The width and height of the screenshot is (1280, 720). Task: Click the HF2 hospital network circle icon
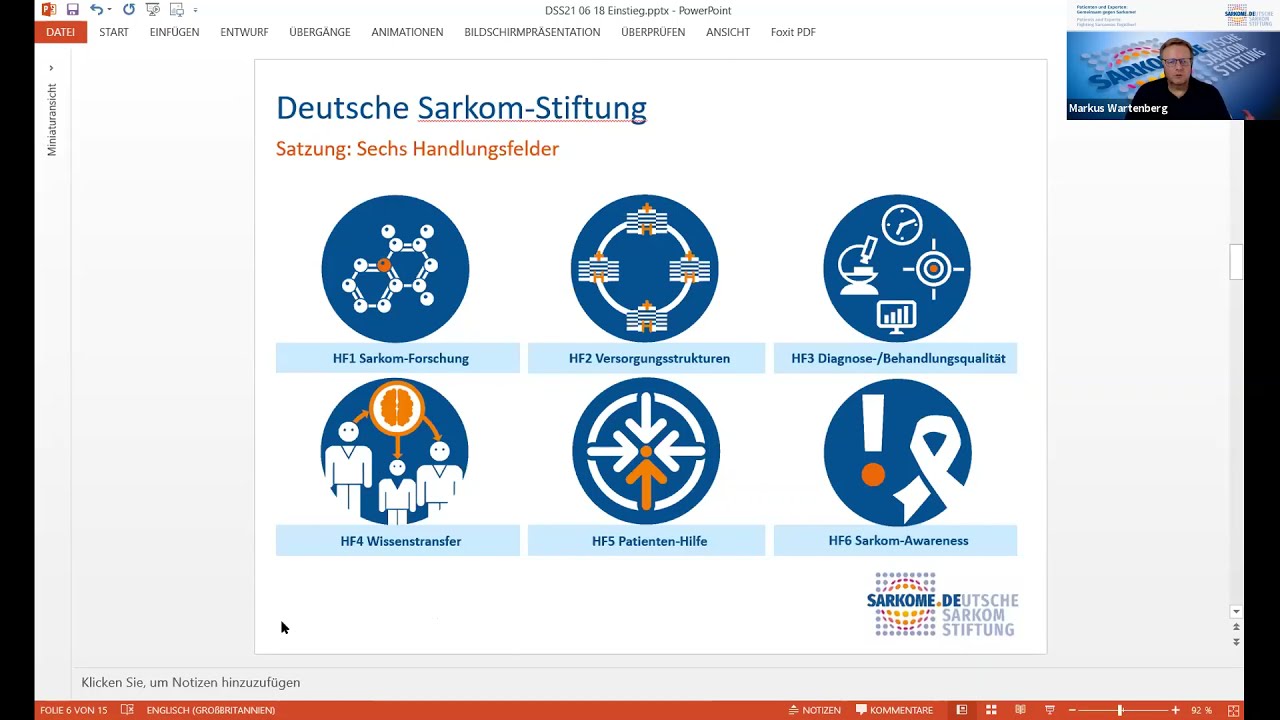pyautogui.click(x=645, y=269)
